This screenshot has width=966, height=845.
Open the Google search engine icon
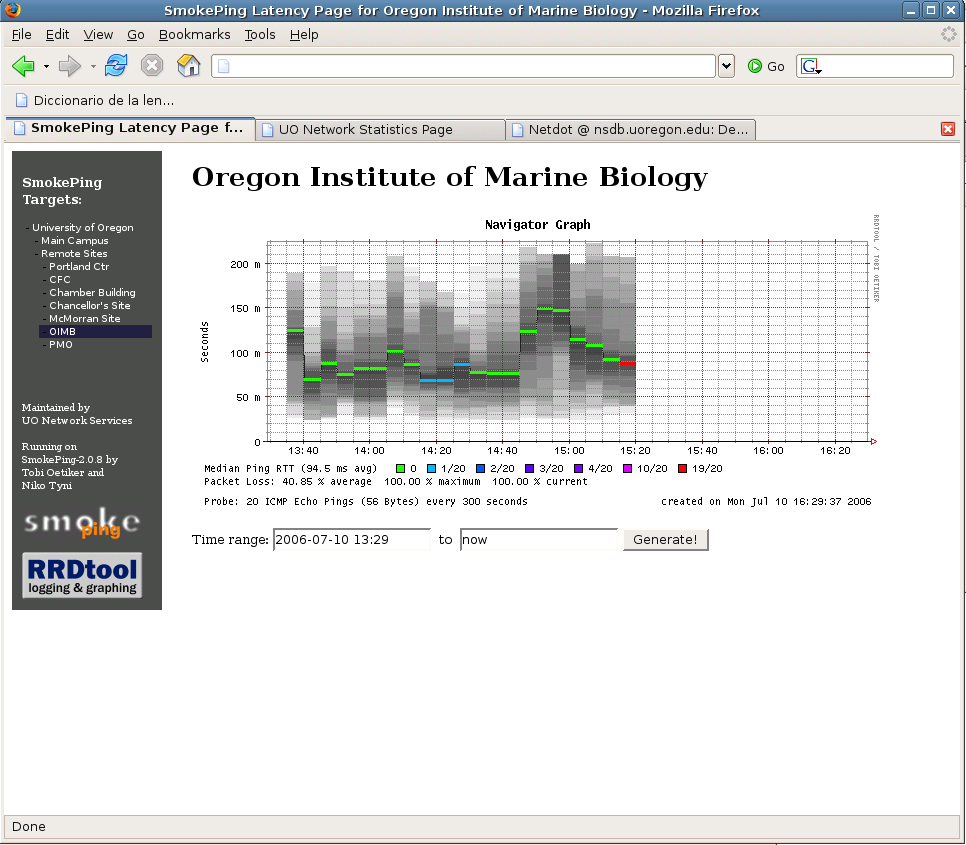coord(810,66)
